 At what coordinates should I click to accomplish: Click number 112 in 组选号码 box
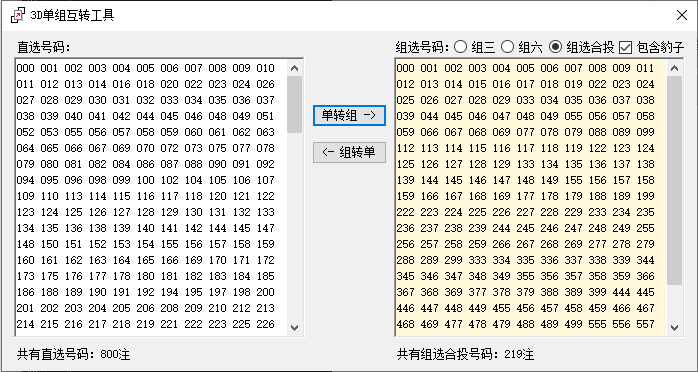pyautogui.click(x=405, y=148)
